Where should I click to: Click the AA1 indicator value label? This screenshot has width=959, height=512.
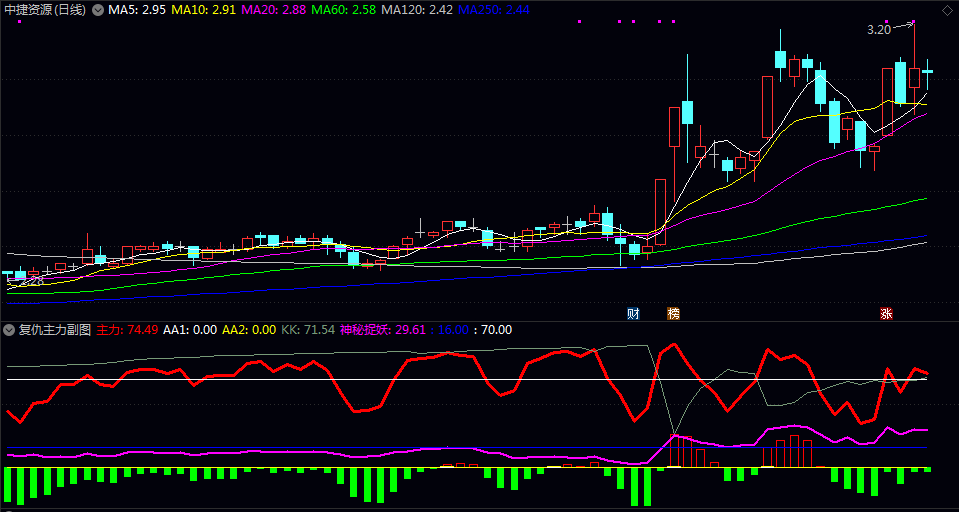tap(190, 329)
